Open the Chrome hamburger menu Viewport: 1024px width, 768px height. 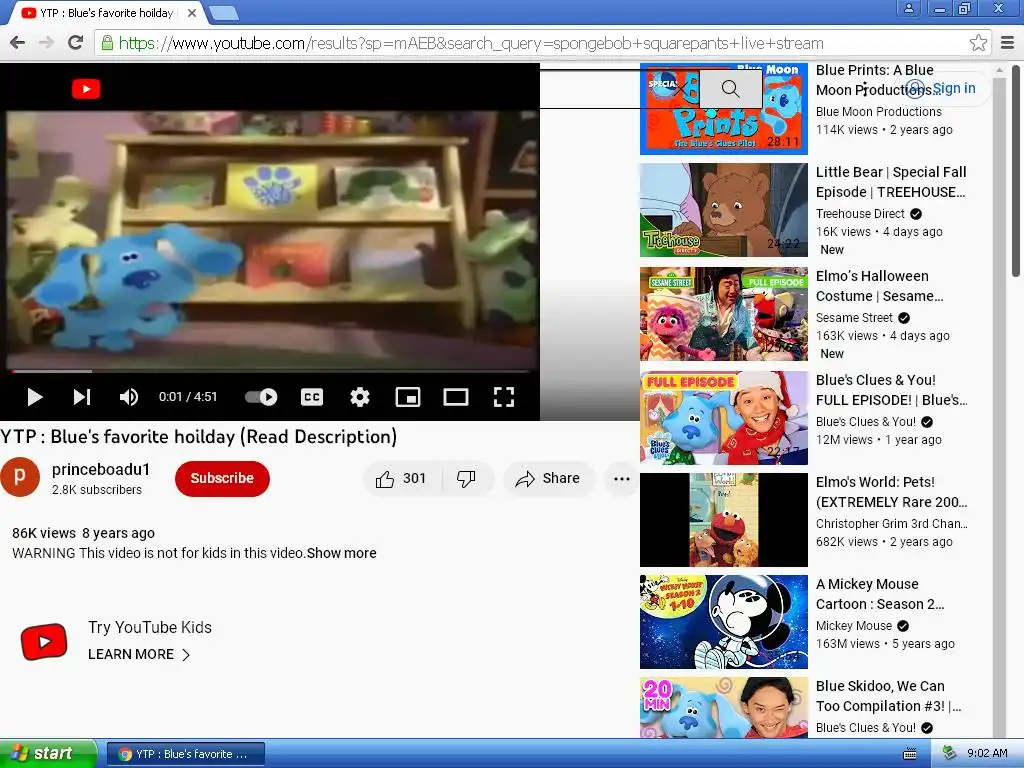tap(1008, 43)
